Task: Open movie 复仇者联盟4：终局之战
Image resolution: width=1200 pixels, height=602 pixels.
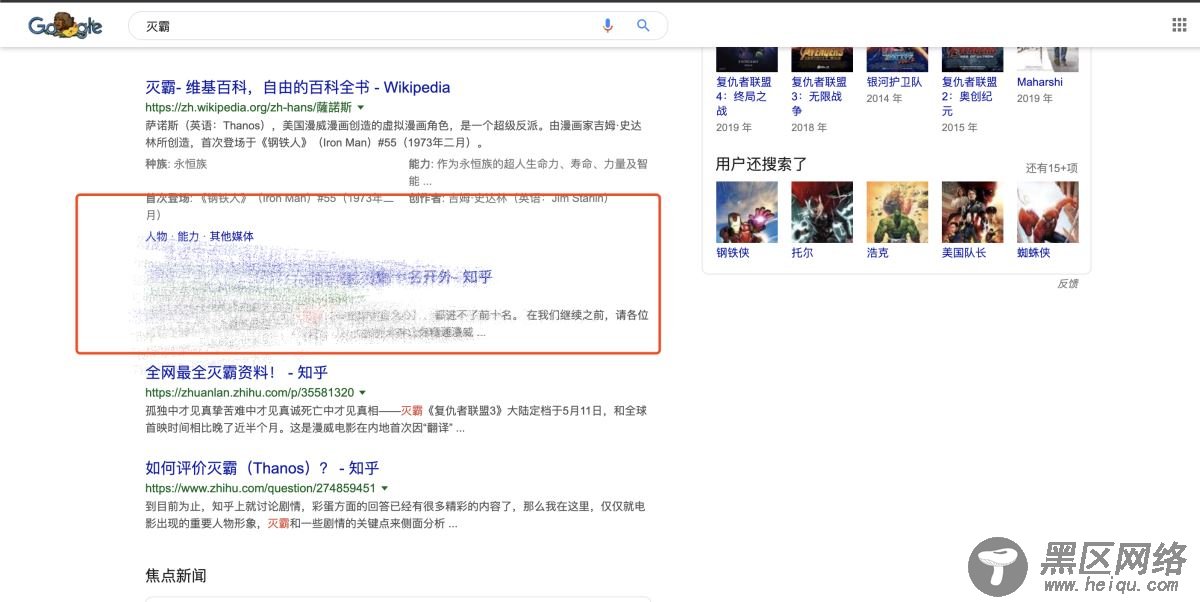Action: point(744,96)
